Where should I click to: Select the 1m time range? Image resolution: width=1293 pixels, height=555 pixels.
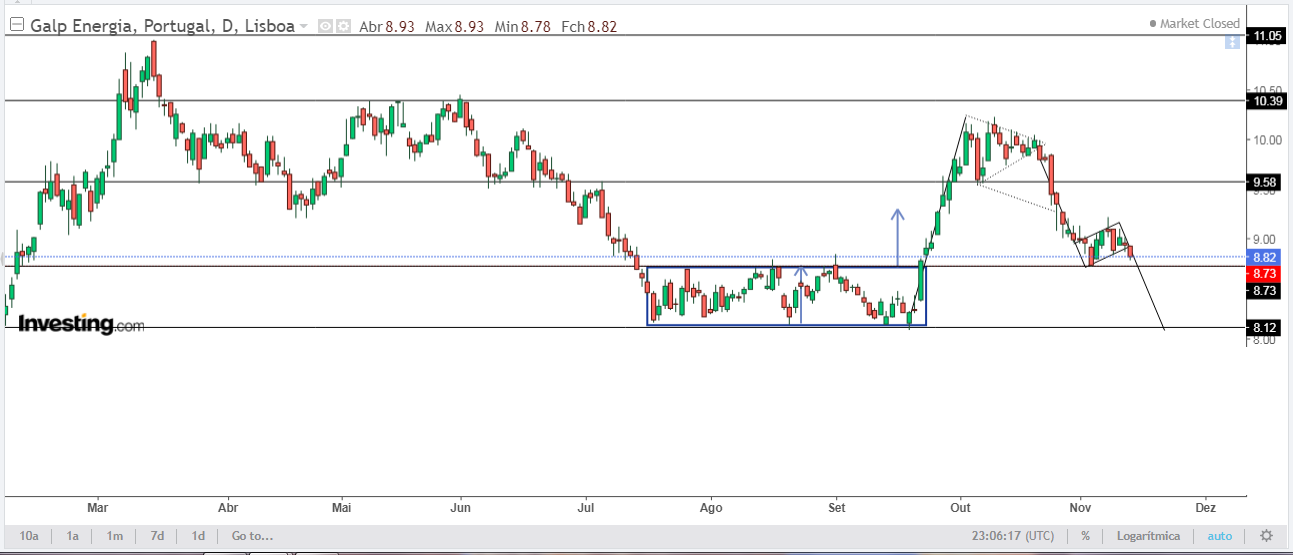115,536
